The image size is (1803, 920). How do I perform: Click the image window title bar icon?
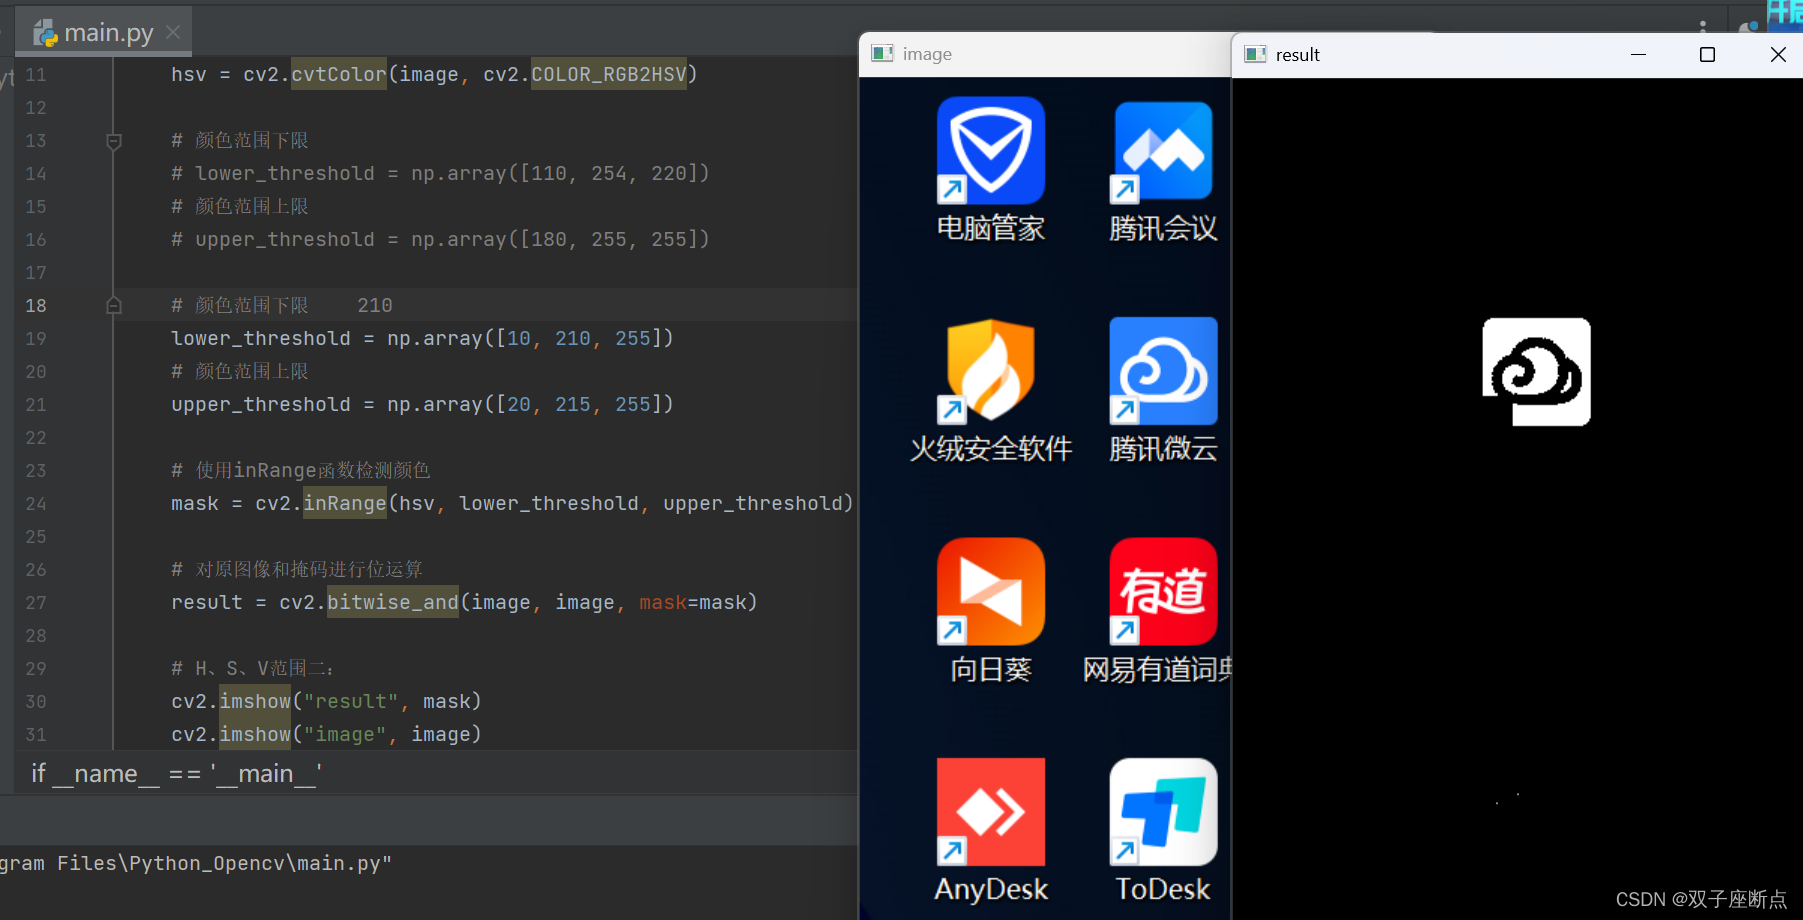(882, 54)
